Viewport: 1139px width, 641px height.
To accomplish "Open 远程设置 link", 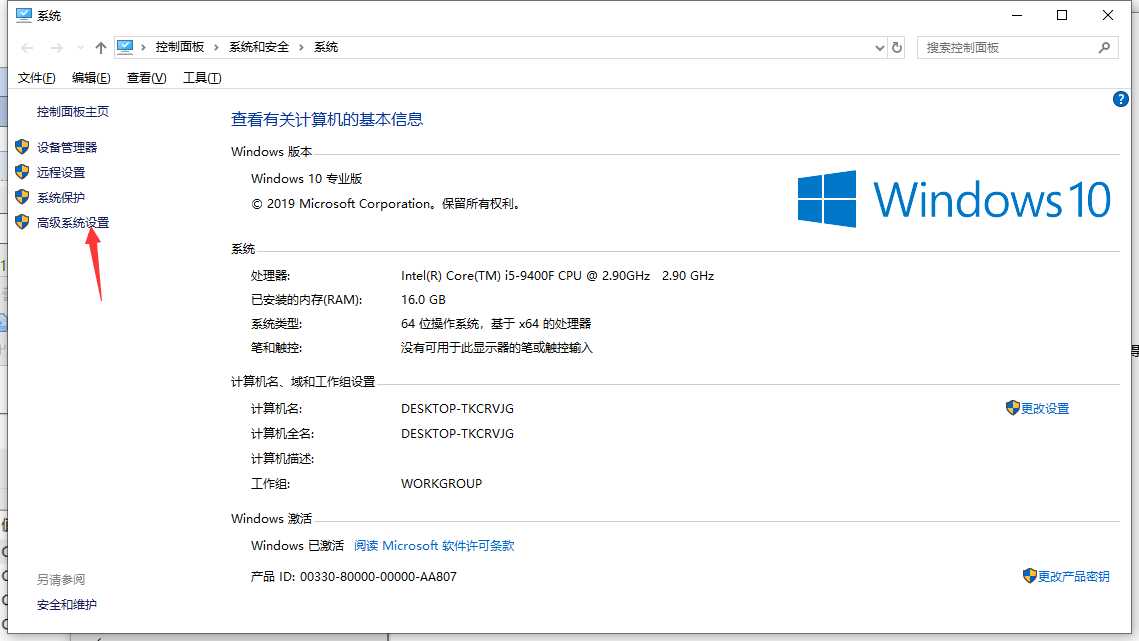I will tap(61, 172).
